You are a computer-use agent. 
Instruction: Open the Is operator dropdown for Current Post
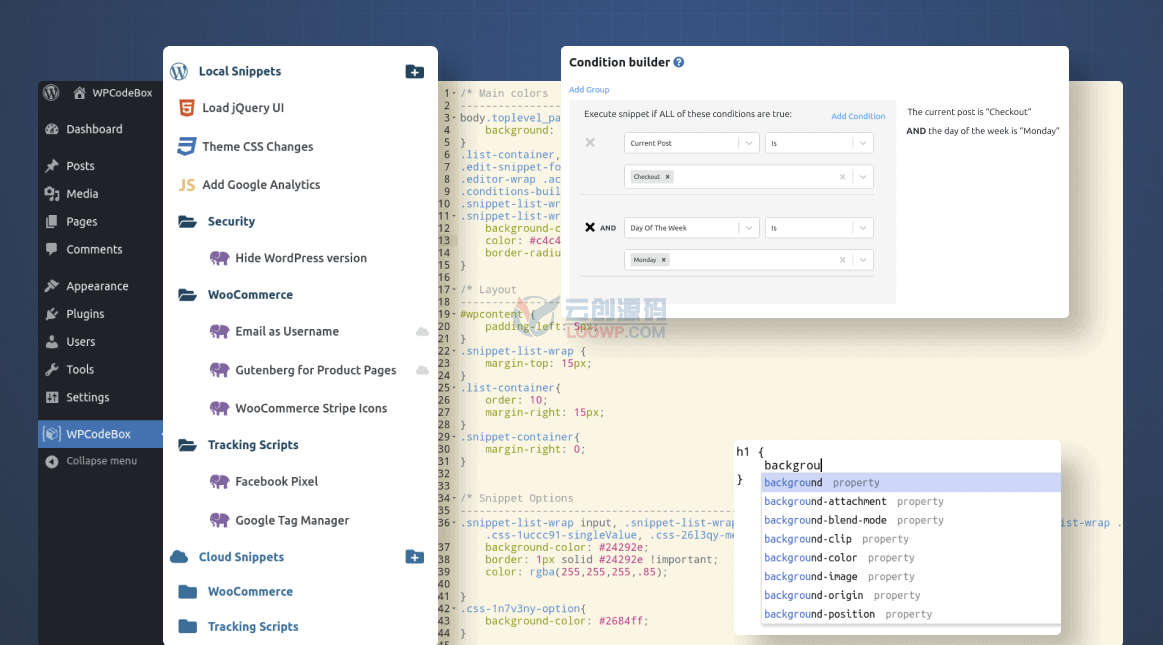[819, 143]
